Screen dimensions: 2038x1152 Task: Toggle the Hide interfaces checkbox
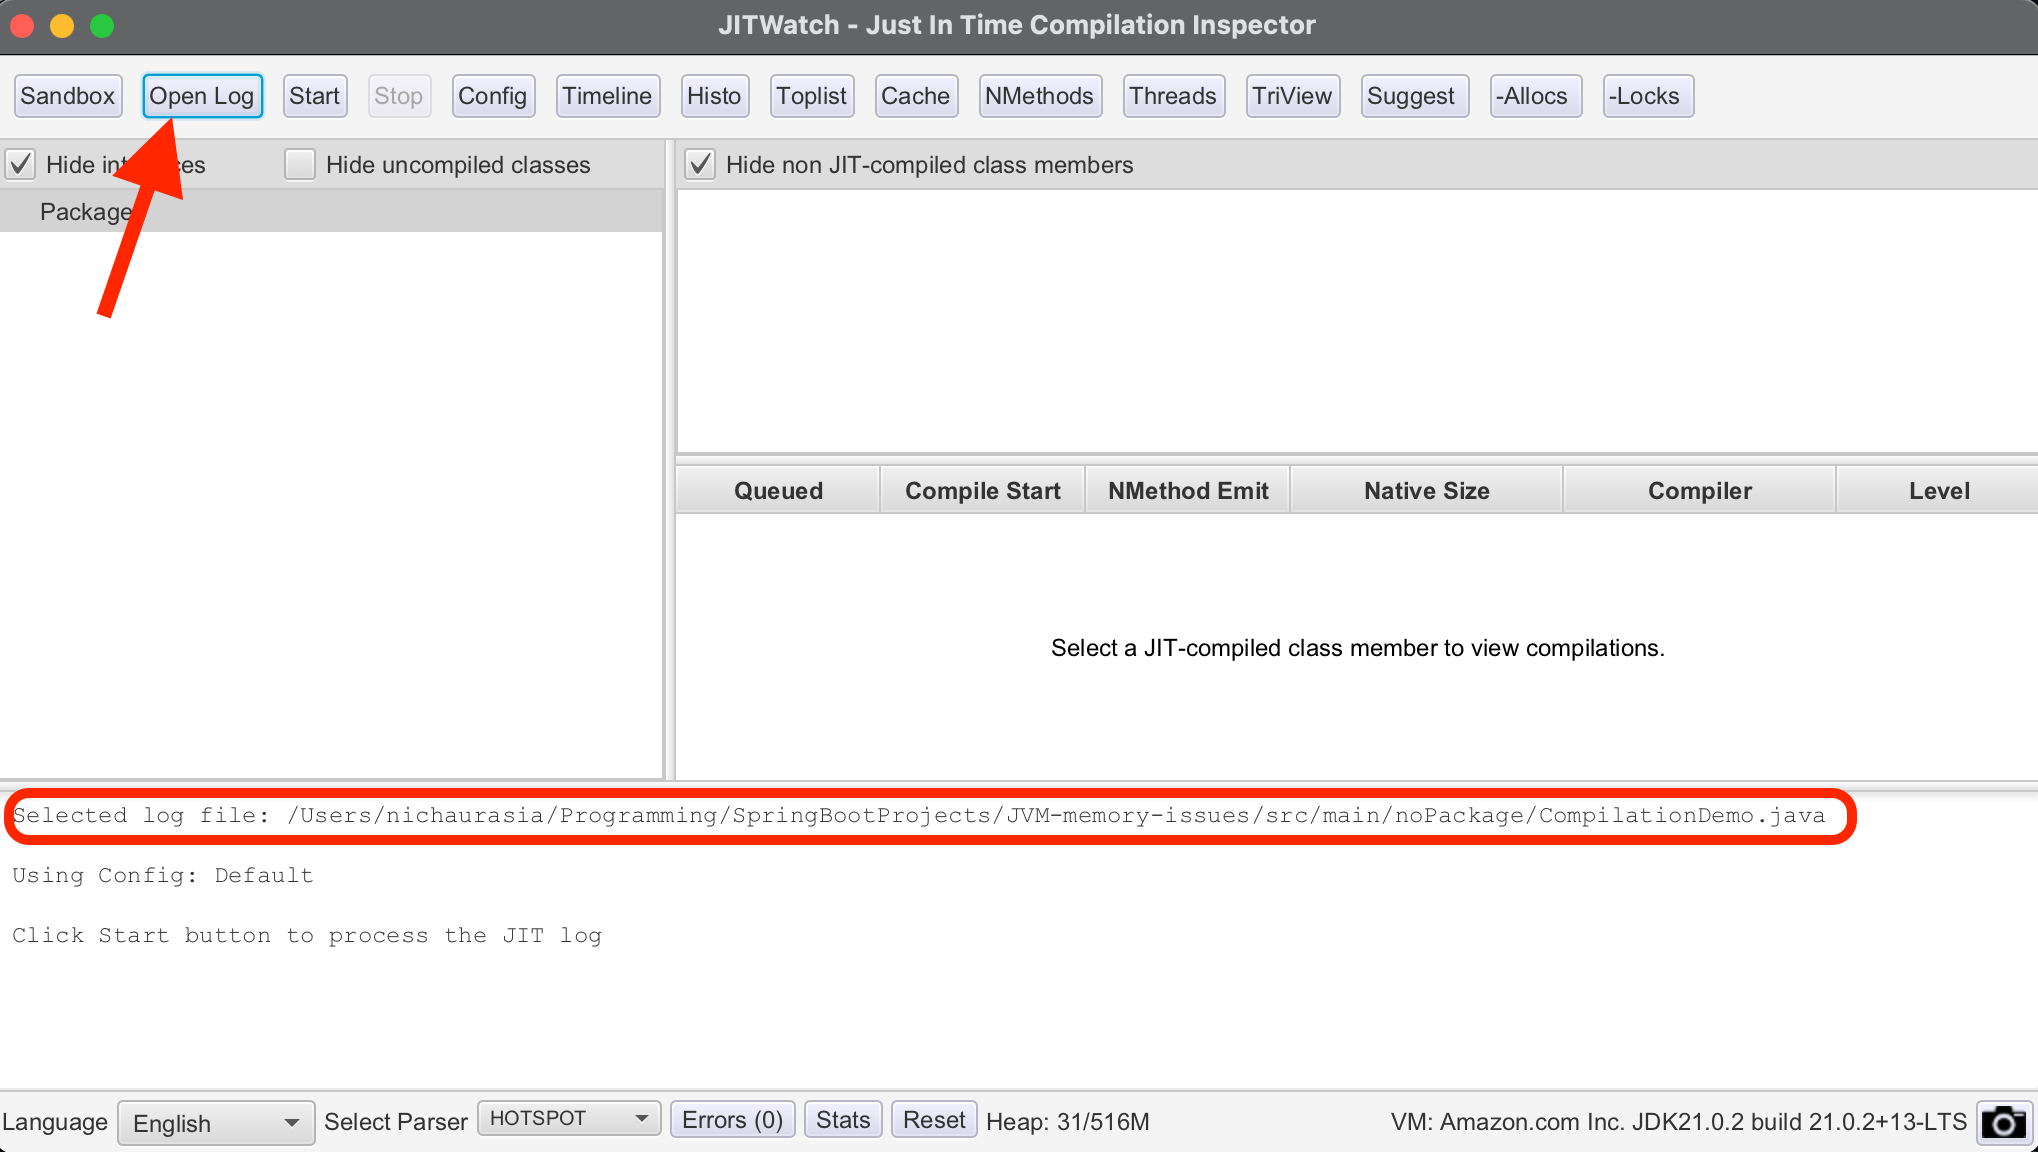pos(21,164)
